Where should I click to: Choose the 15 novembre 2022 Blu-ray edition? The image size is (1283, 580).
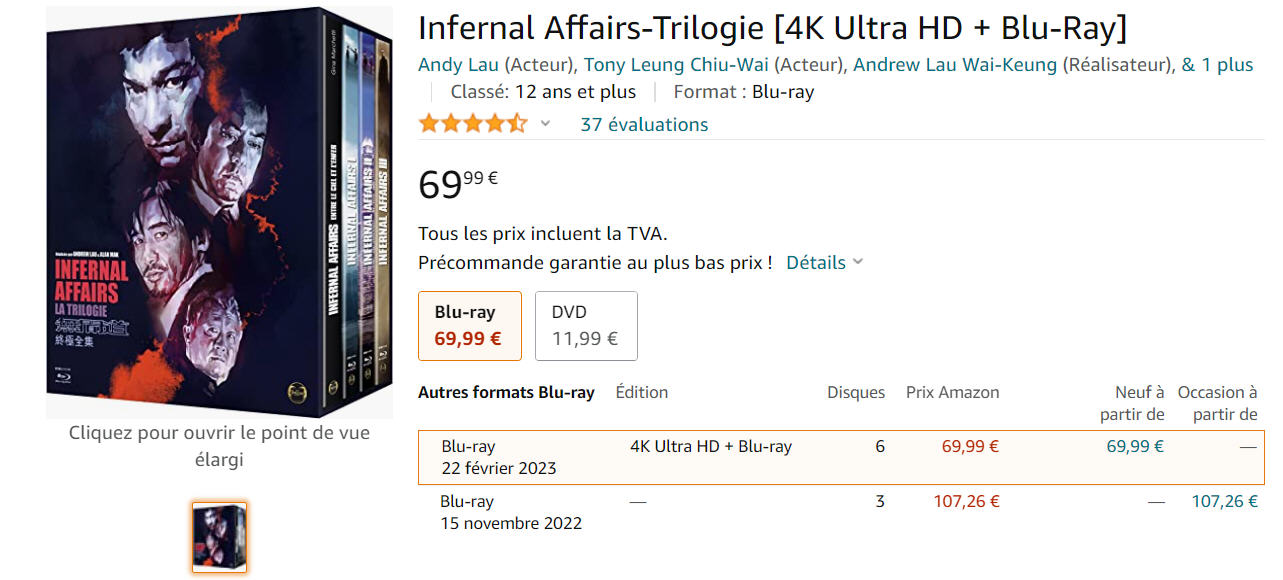[510, 512]
